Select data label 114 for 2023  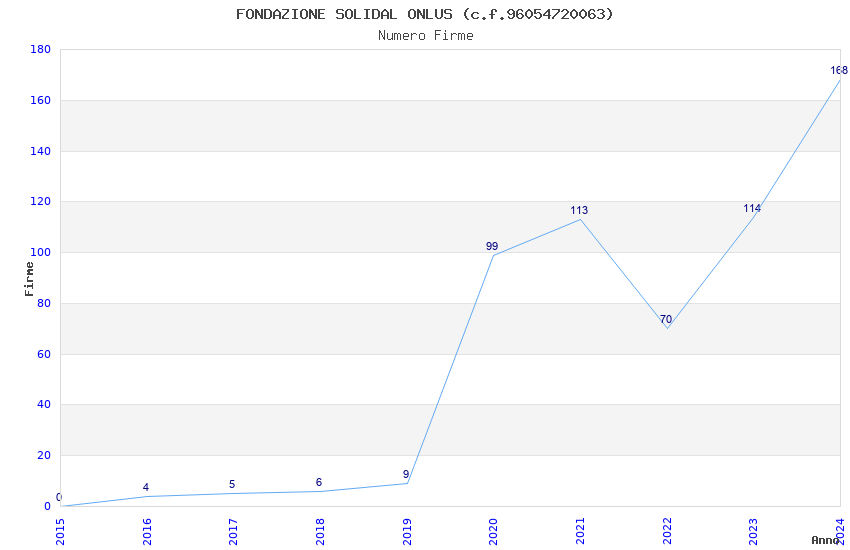pos(752,208)
